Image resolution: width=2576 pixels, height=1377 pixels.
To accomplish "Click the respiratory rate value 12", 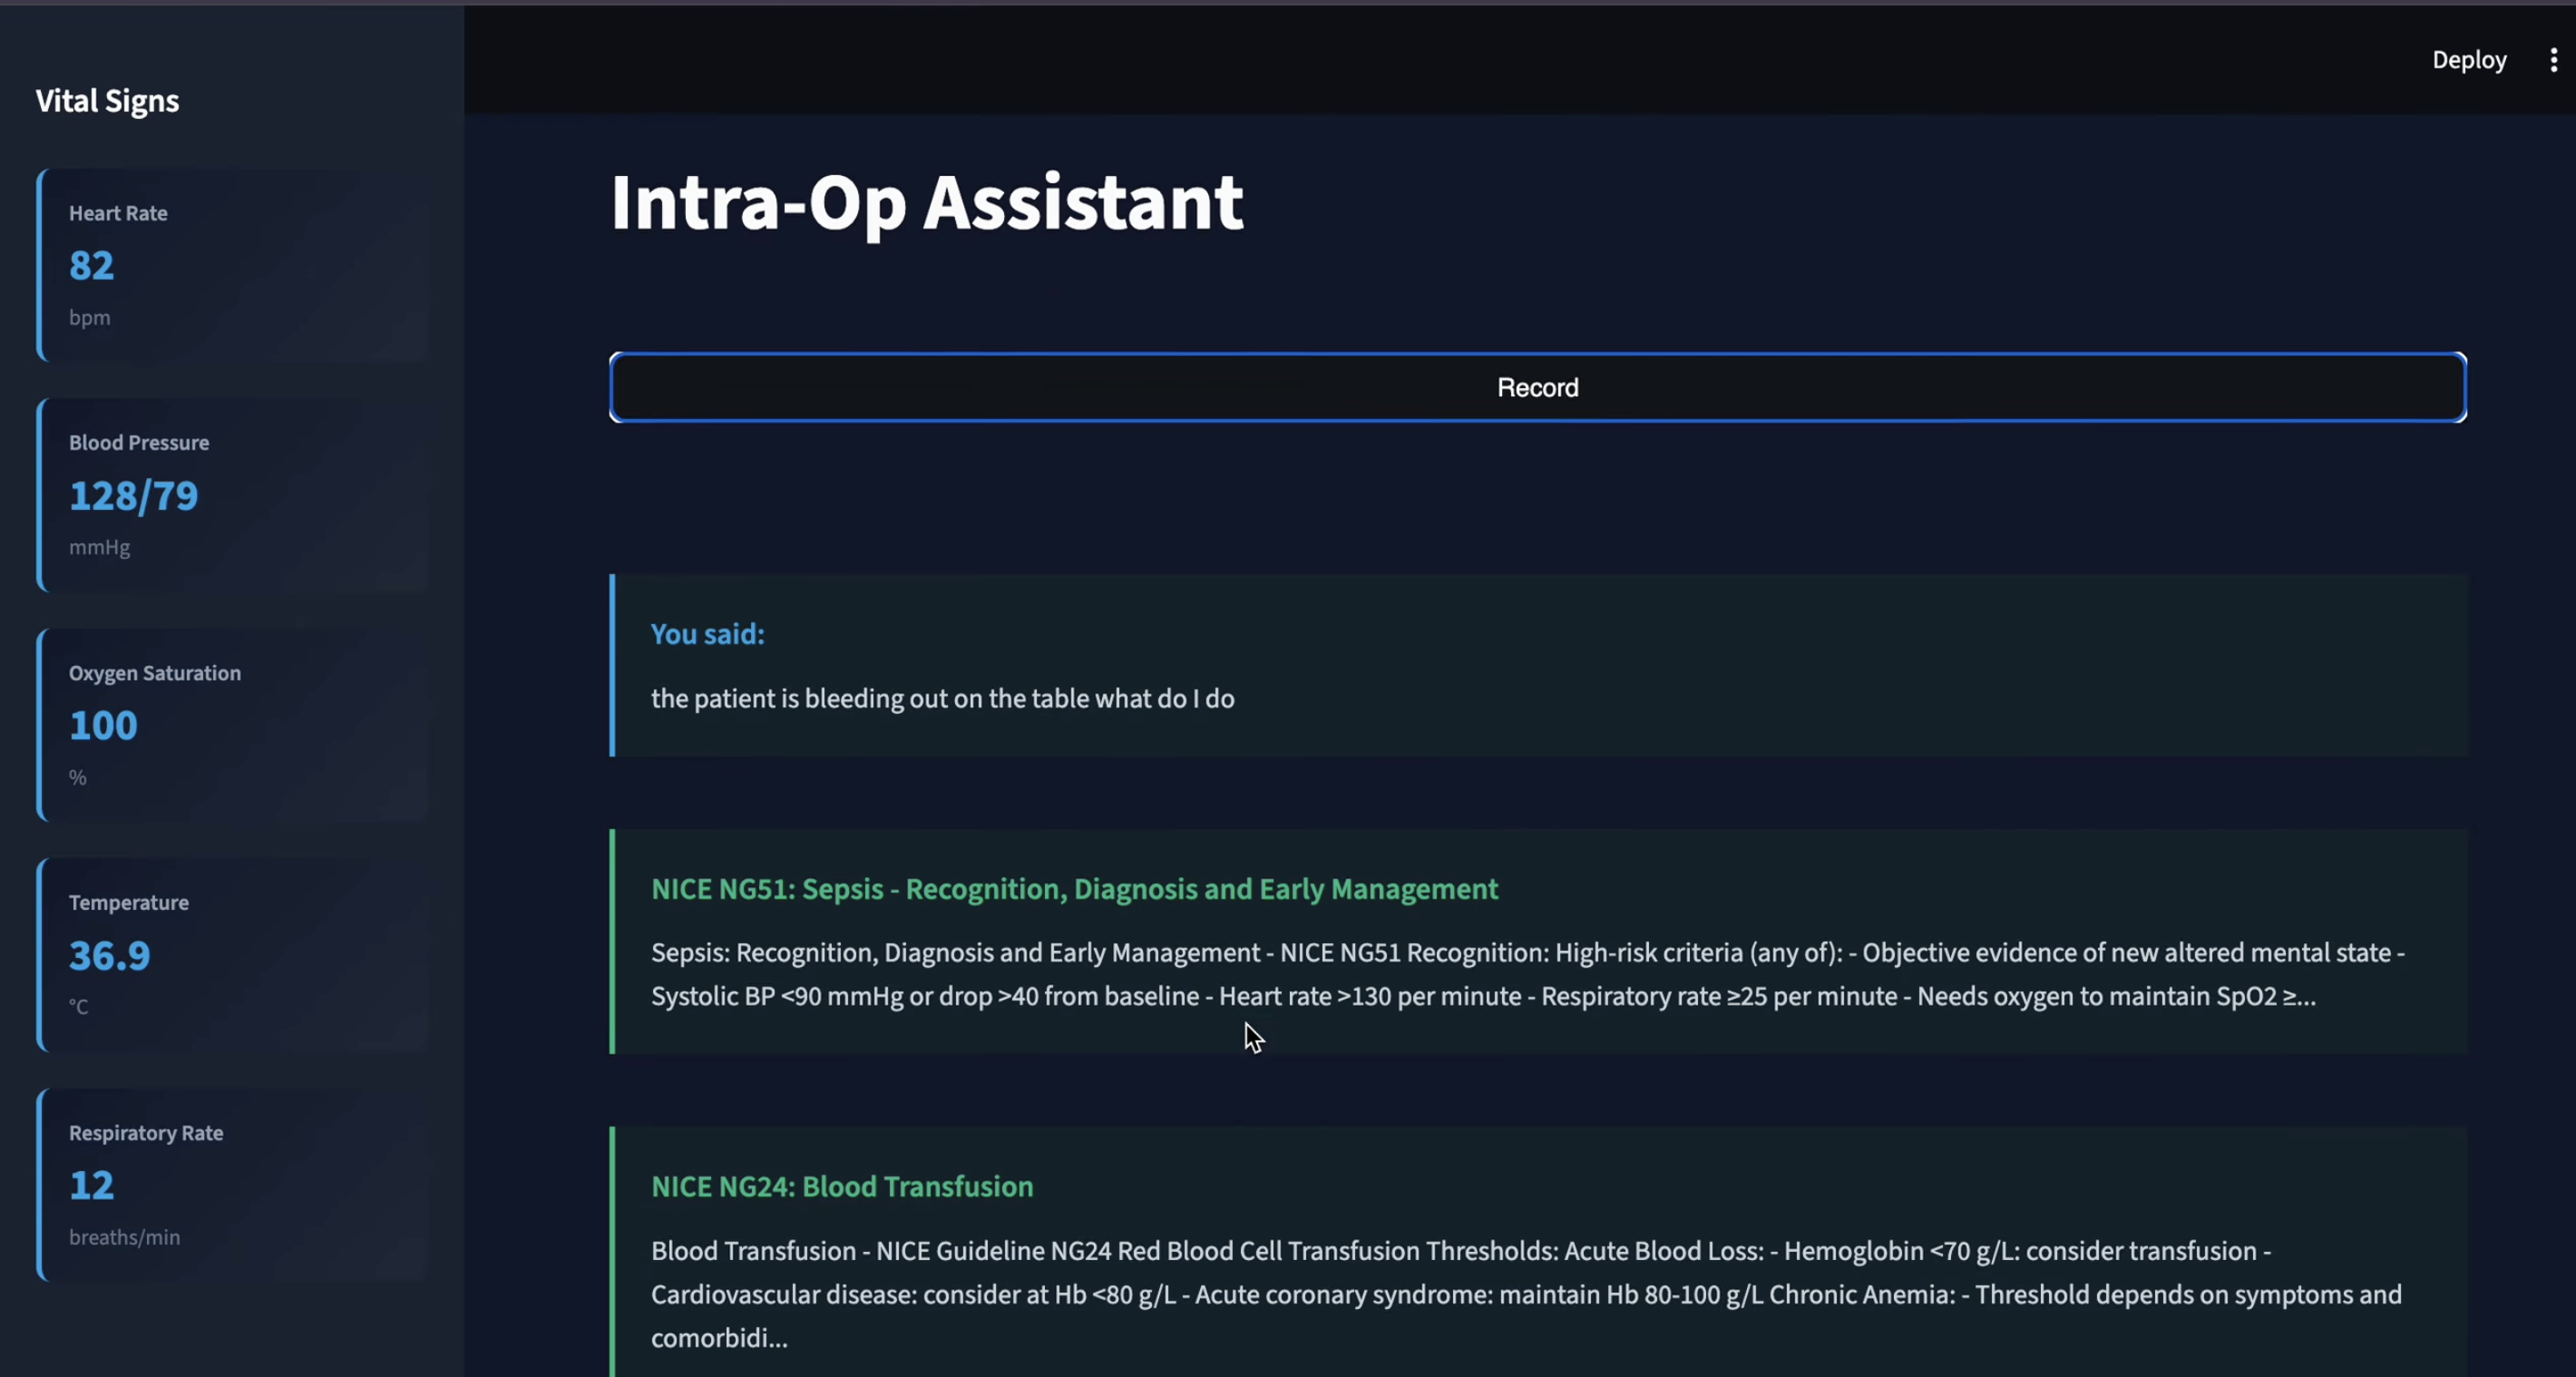I will (x=91, y=1186).
